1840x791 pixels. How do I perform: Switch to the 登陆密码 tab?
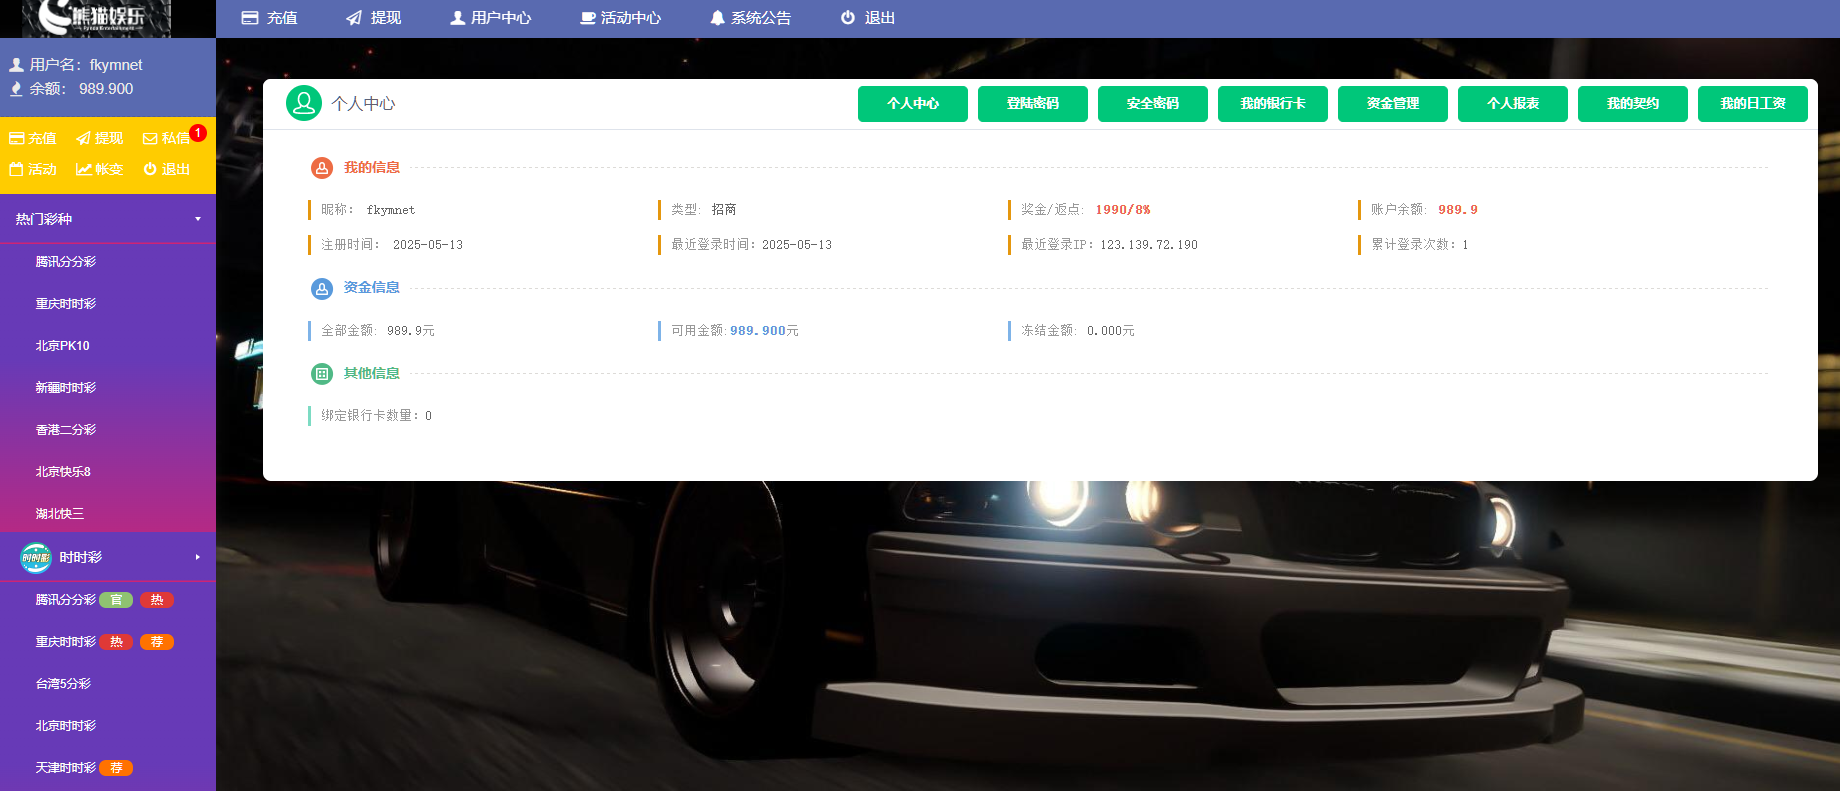[1032, 103]
